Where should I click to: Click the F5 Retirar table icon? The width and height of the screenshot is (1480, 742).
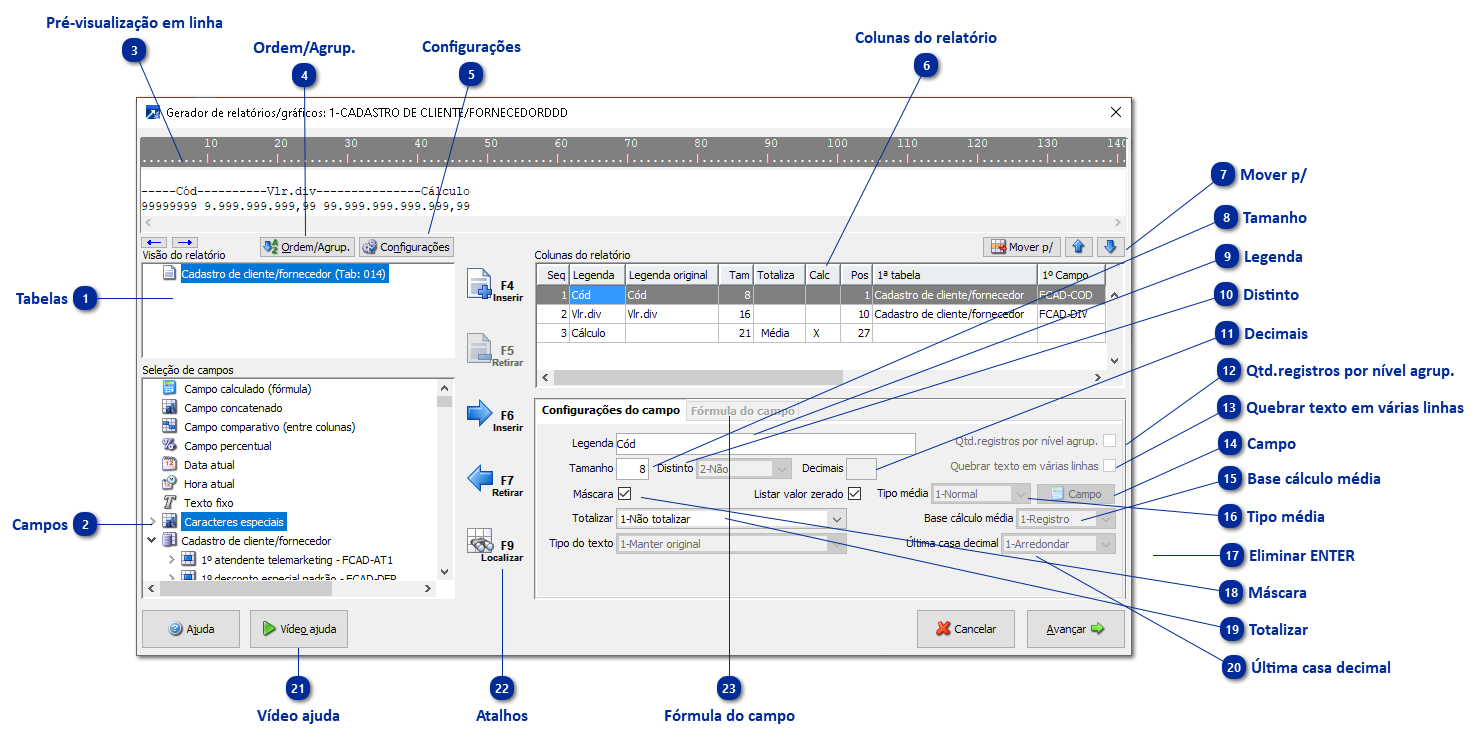tap(480, 349)
